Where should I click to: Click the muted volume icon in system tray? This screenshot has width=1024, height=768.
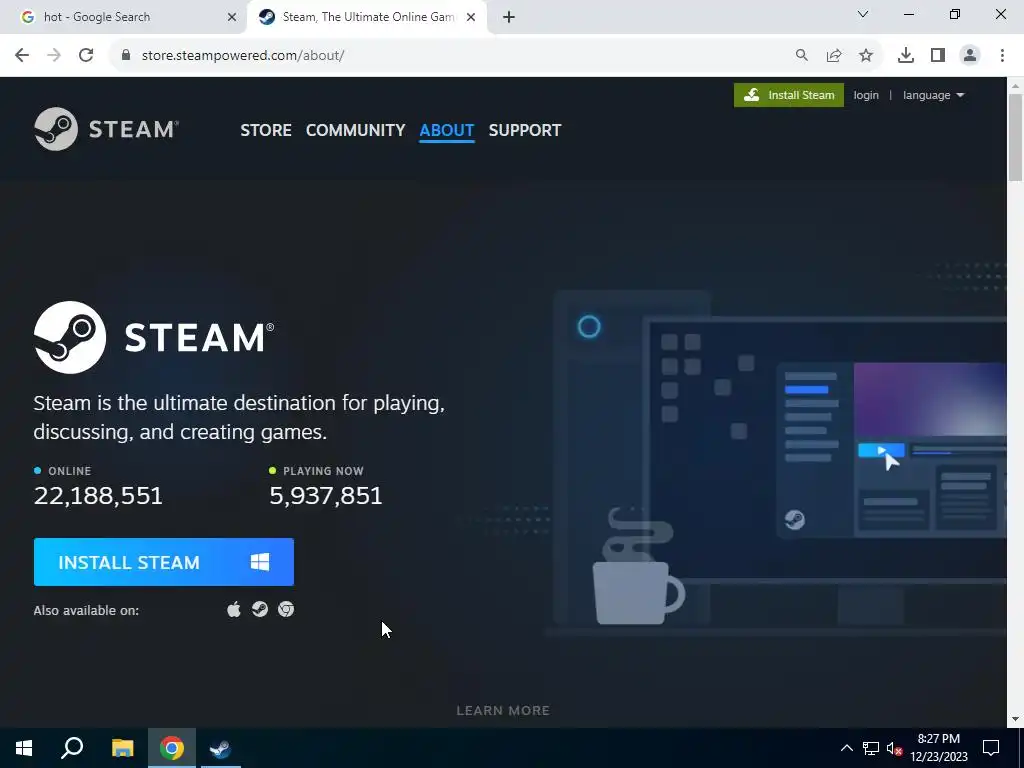894,748
